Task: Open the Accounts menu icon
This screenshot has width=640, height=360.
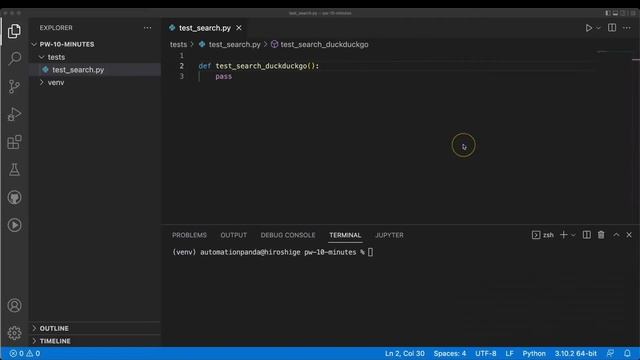Action: (14, 305)
